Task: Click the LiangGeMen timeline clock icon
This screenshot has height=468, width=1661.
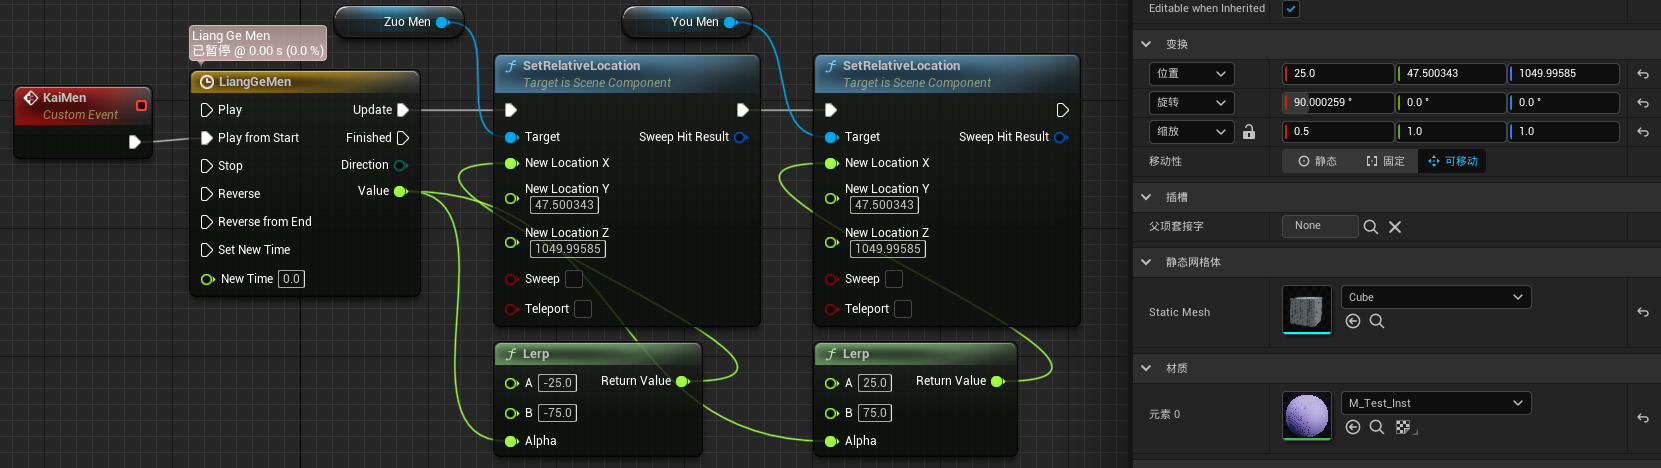Action: pyautogui.click(x=207, y=82)
